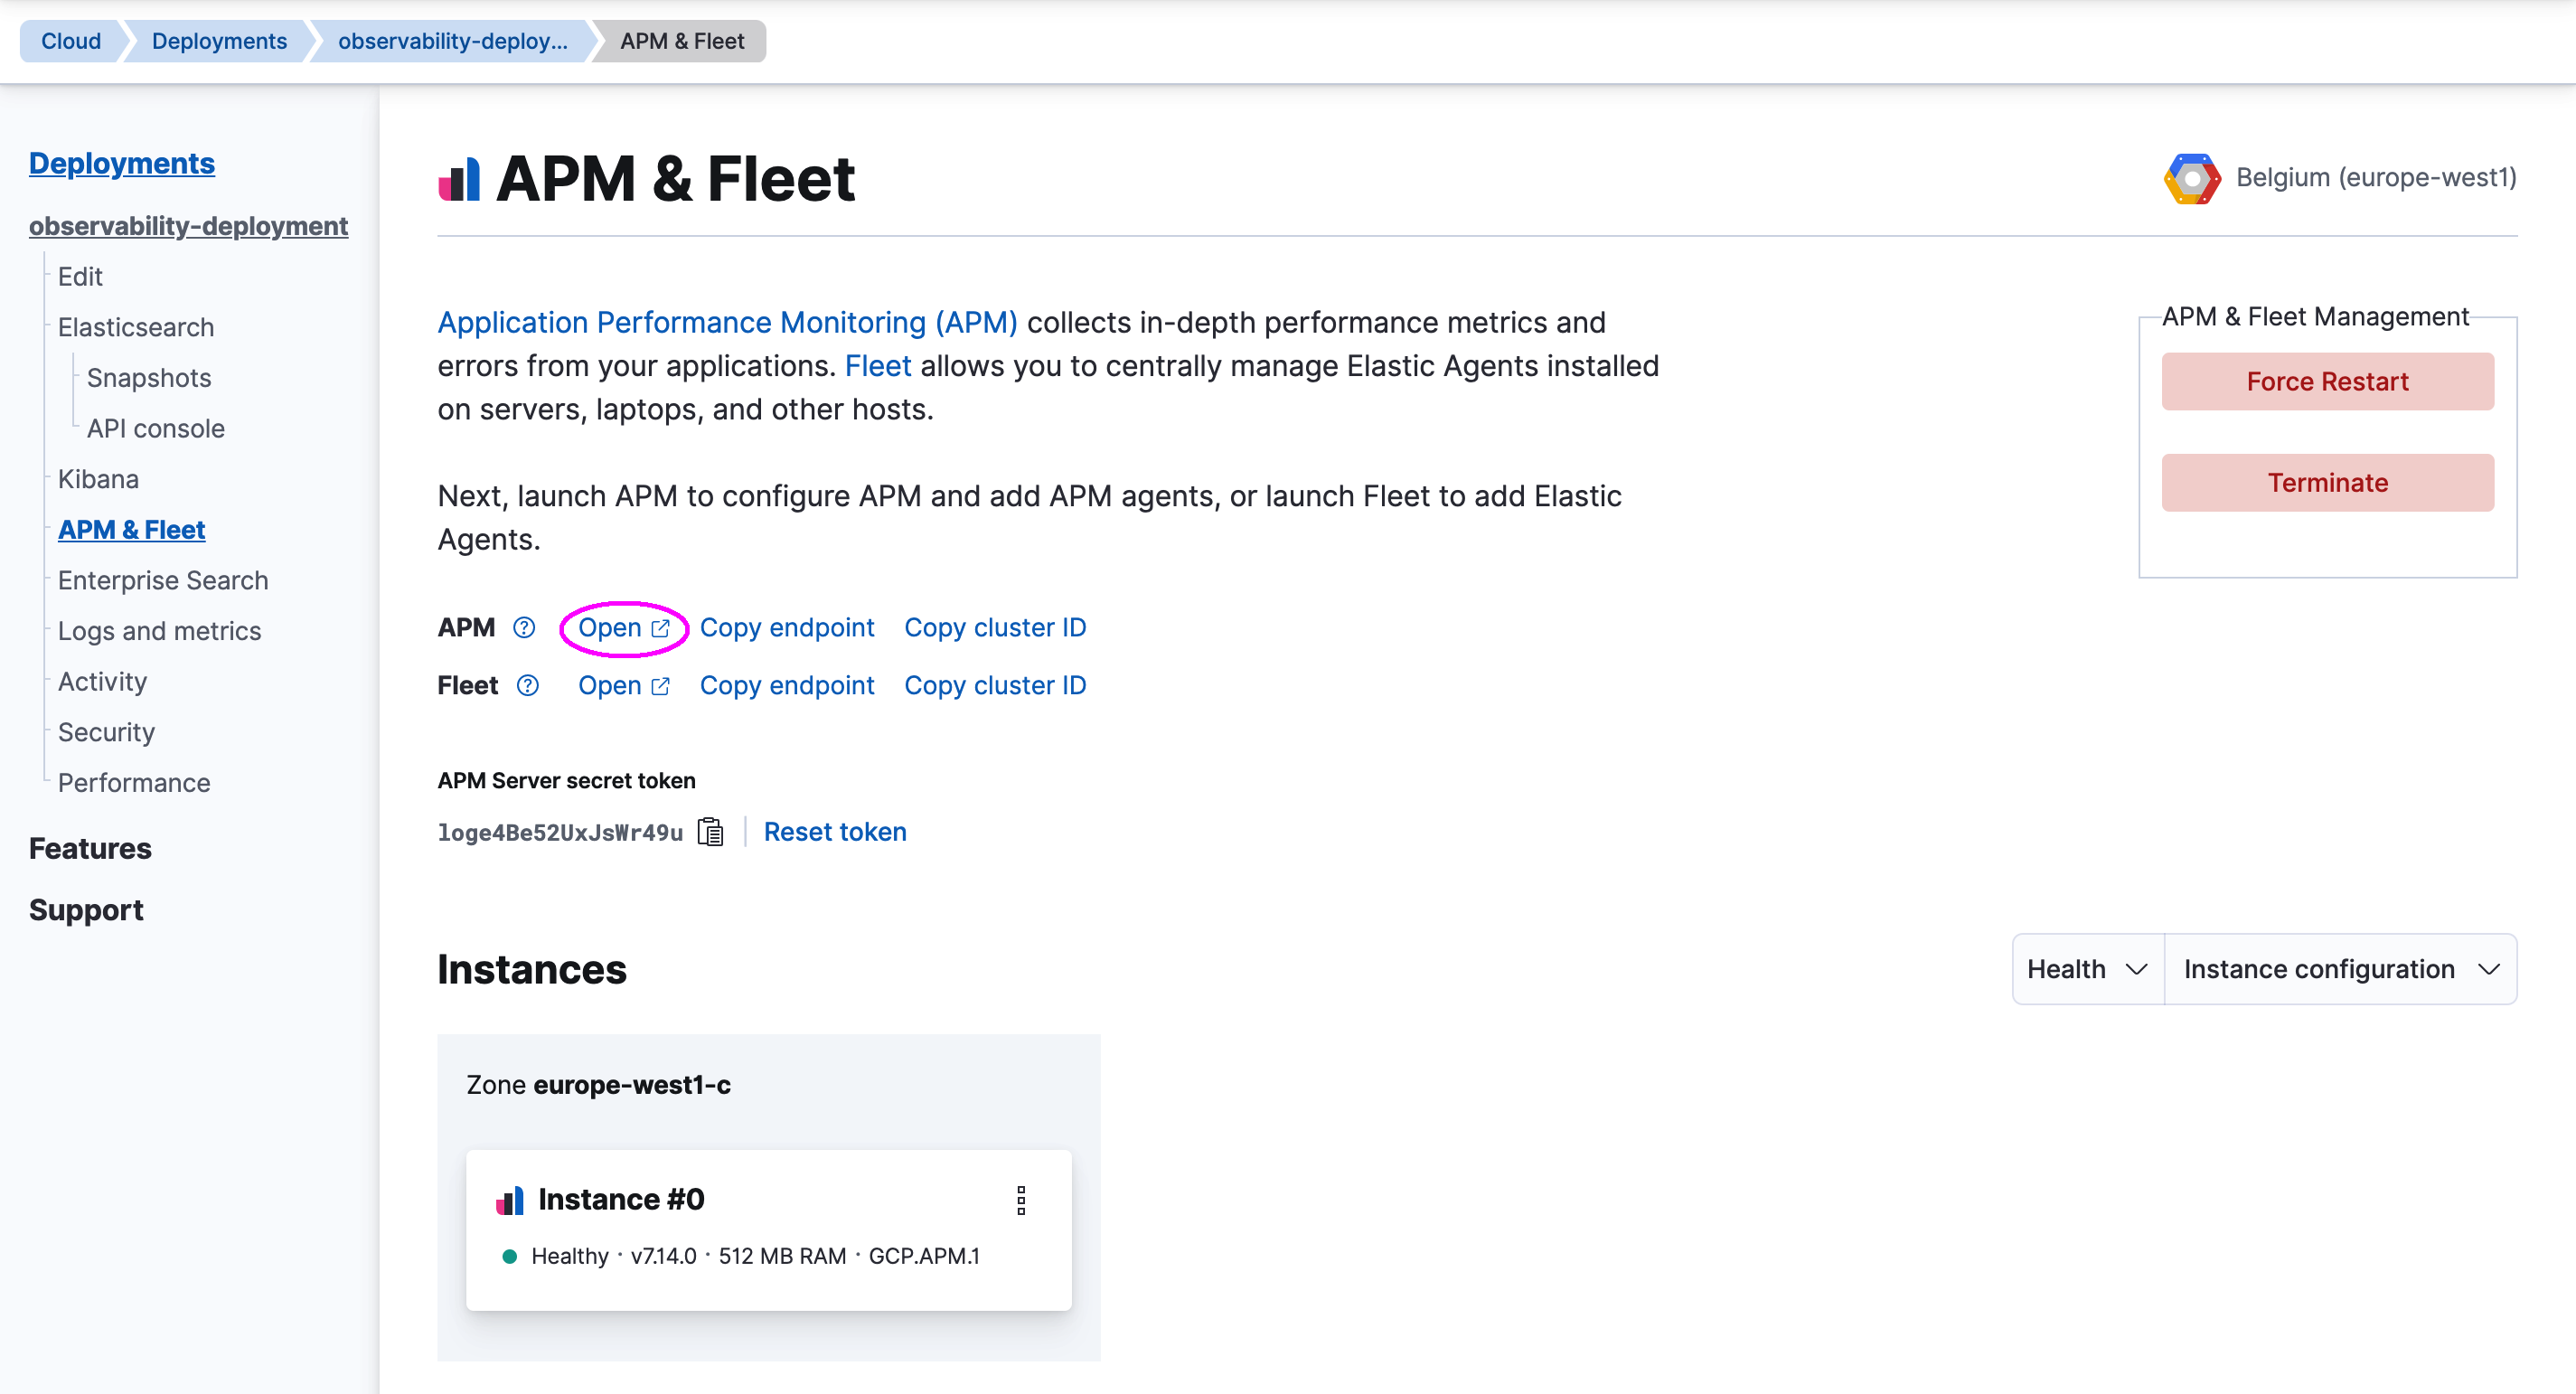Click the Instance #0 APM icon
Image resolution: width=2576 pixels, height=1394 pixels.
(510, 1200)
